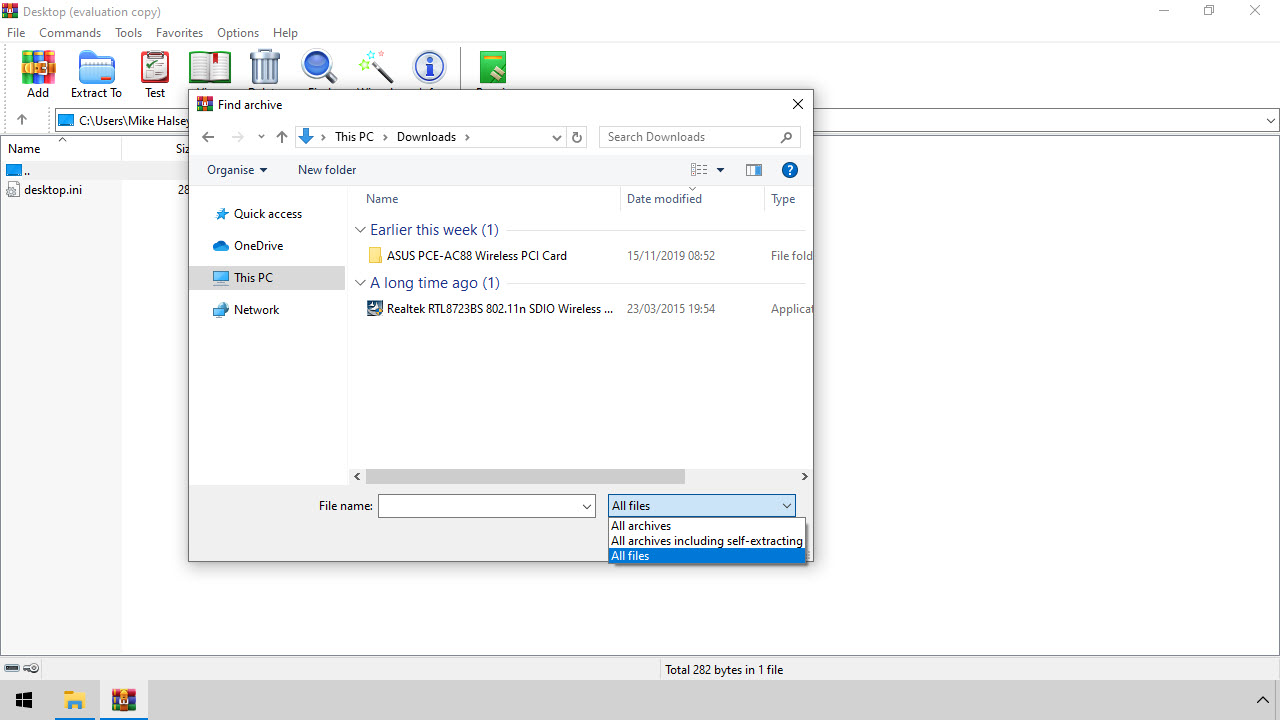Collapse the Earlier this week group

pos(361,230)
